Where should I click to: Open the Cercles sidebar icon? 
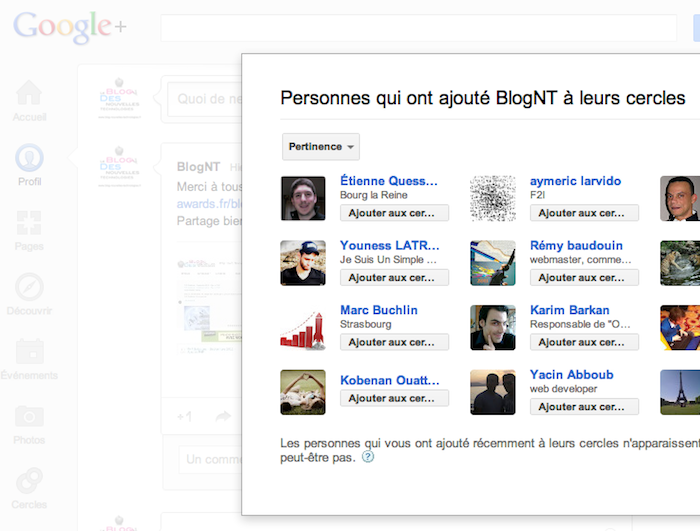pyautogui.click(x=30, y=482)
